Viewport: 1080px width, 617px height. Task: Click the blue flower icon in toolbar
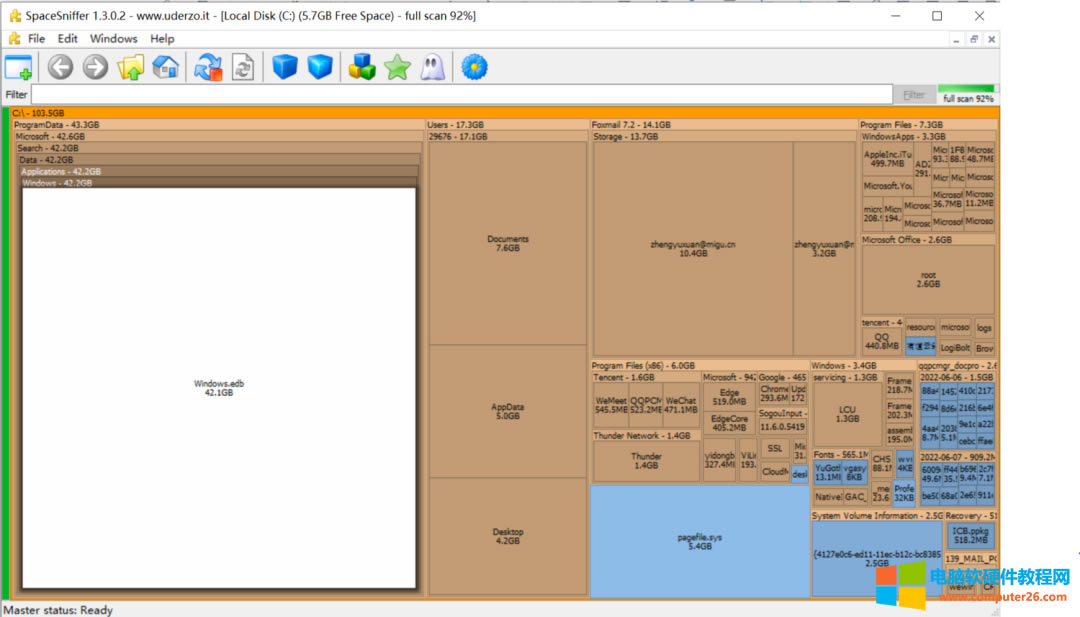(x=474, y=67)
